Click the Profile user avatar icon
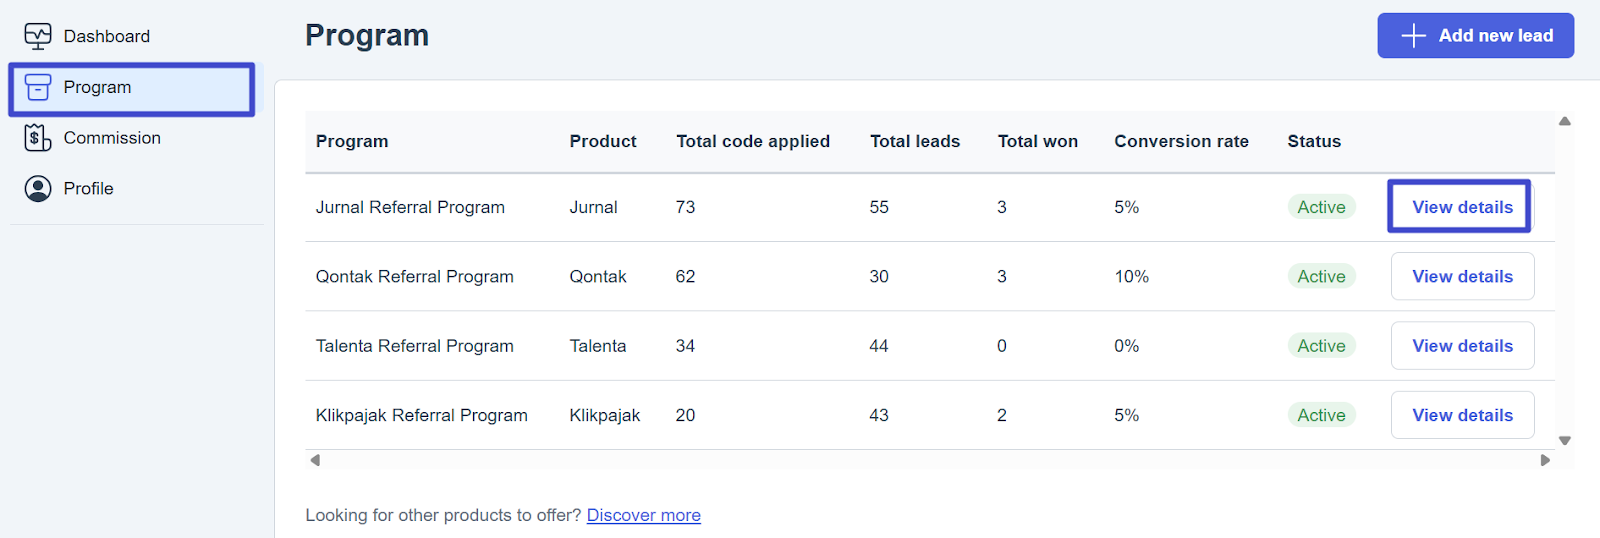This screenshot has height=538, width=1600. (38, 189)
